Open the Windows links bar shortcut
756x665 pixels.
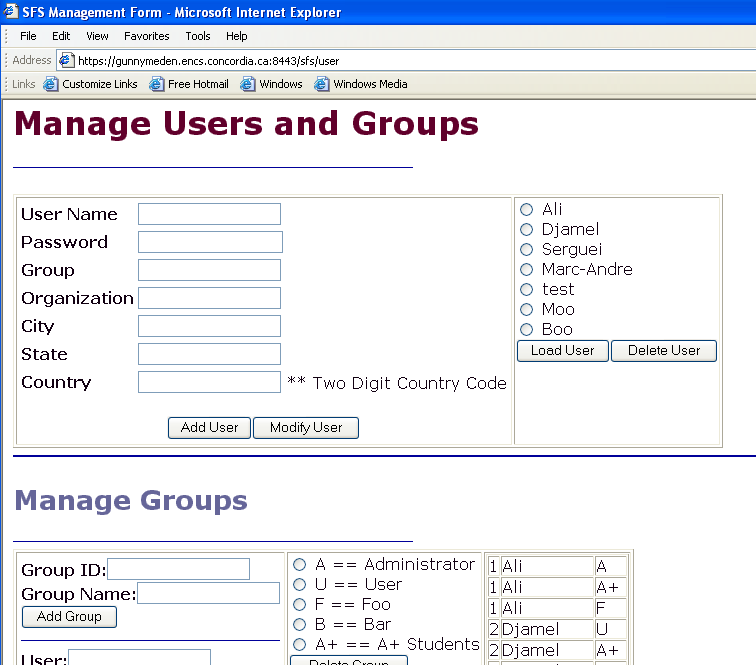pyautogui.click(x=271, y=84)
